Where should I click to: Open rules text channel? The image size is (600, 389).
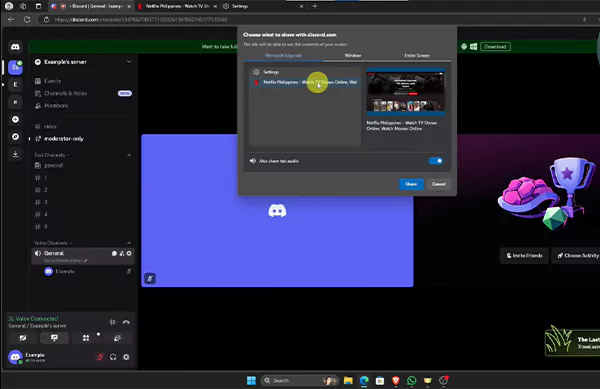(x=83, y=126)
